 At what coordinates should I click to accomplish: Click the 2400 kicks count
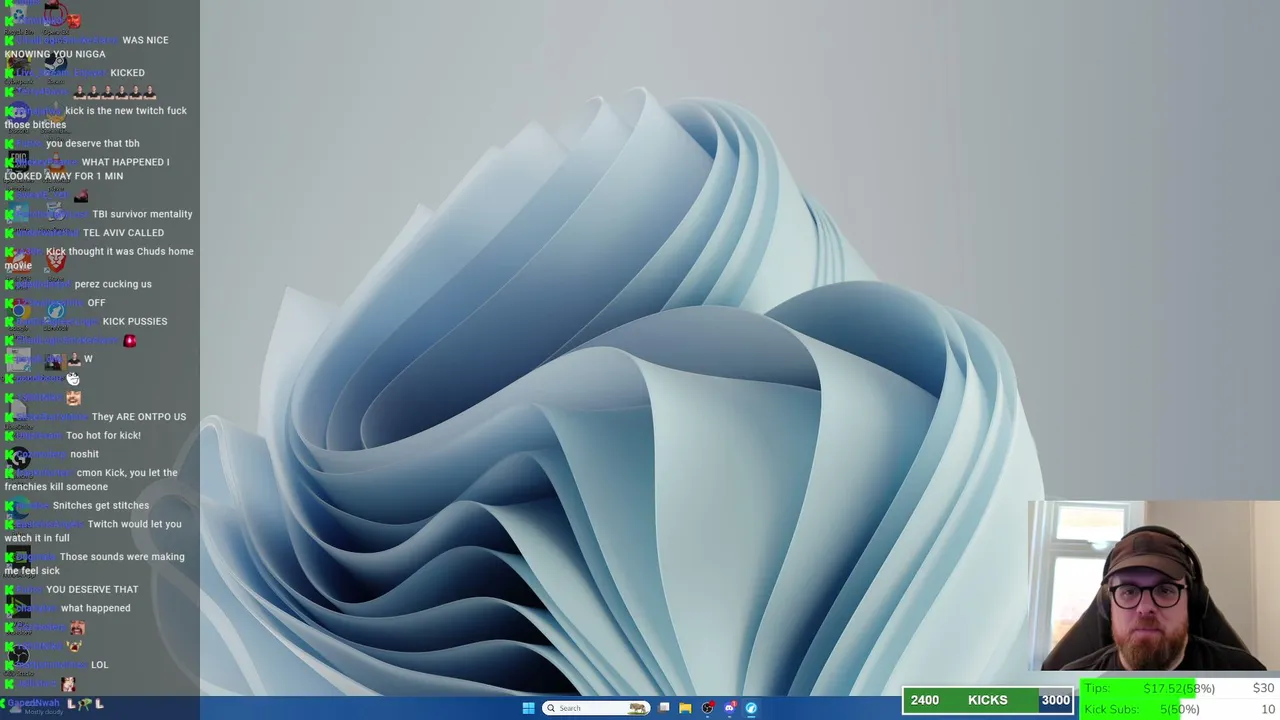pyautogui.click(x=924, y=700)
